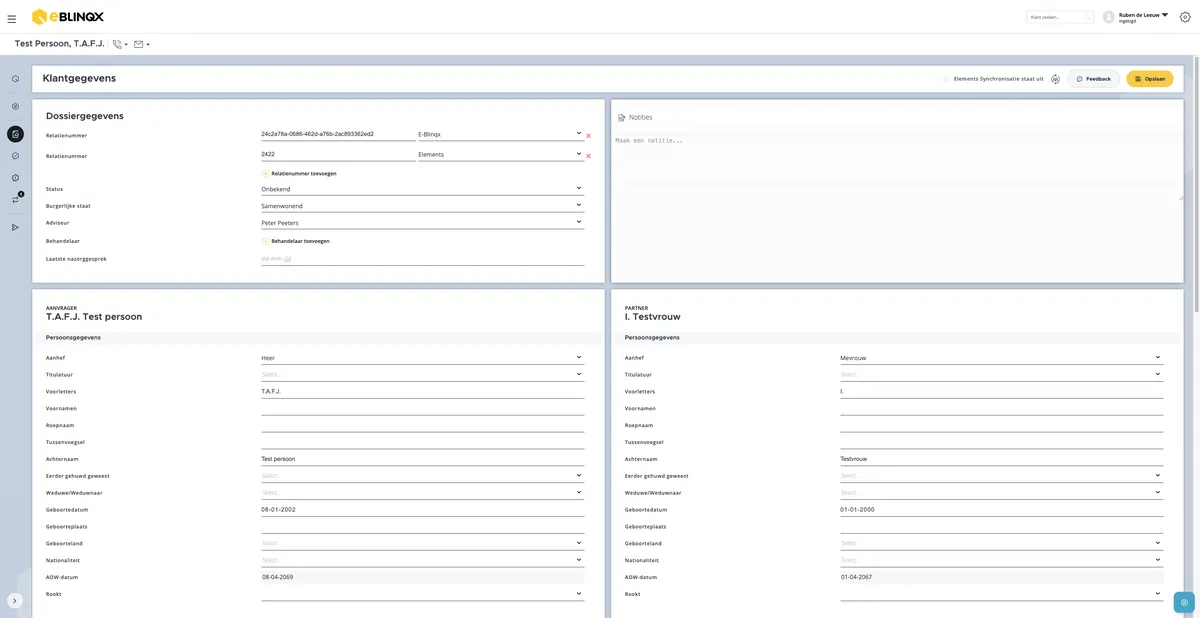
Task: Open the Aanhef dropdown showing Heer
Action: coord(422,358)
